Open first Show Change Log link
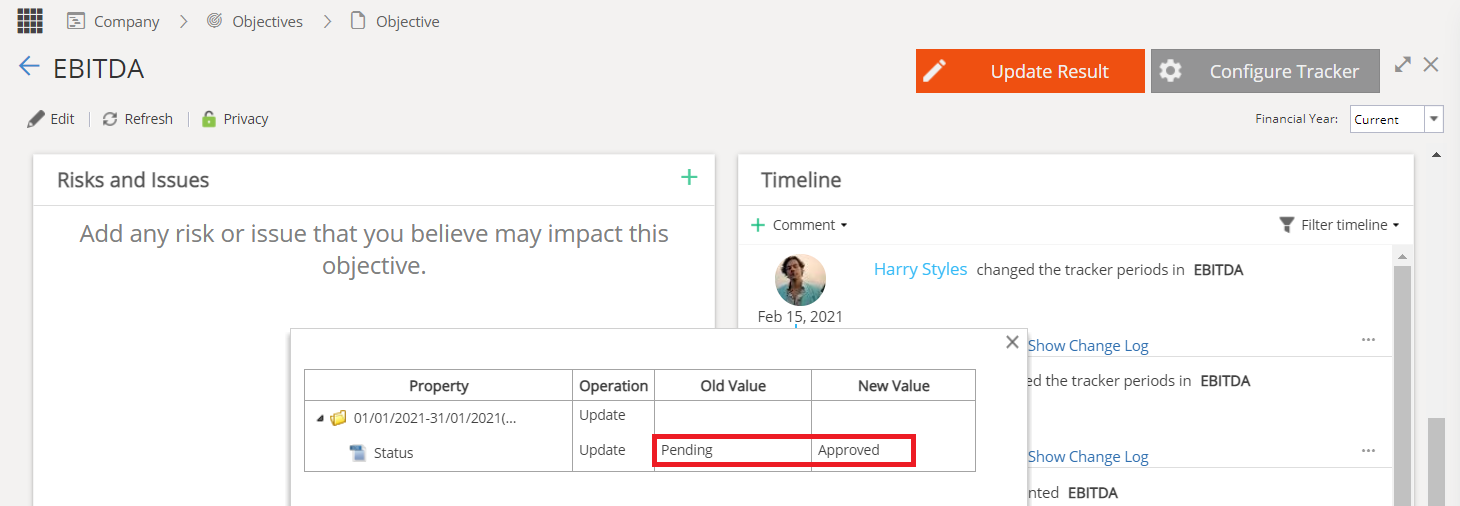The width and height of the screenshot is (1460, 506). pyautogui.click(x=1088, y=346)
